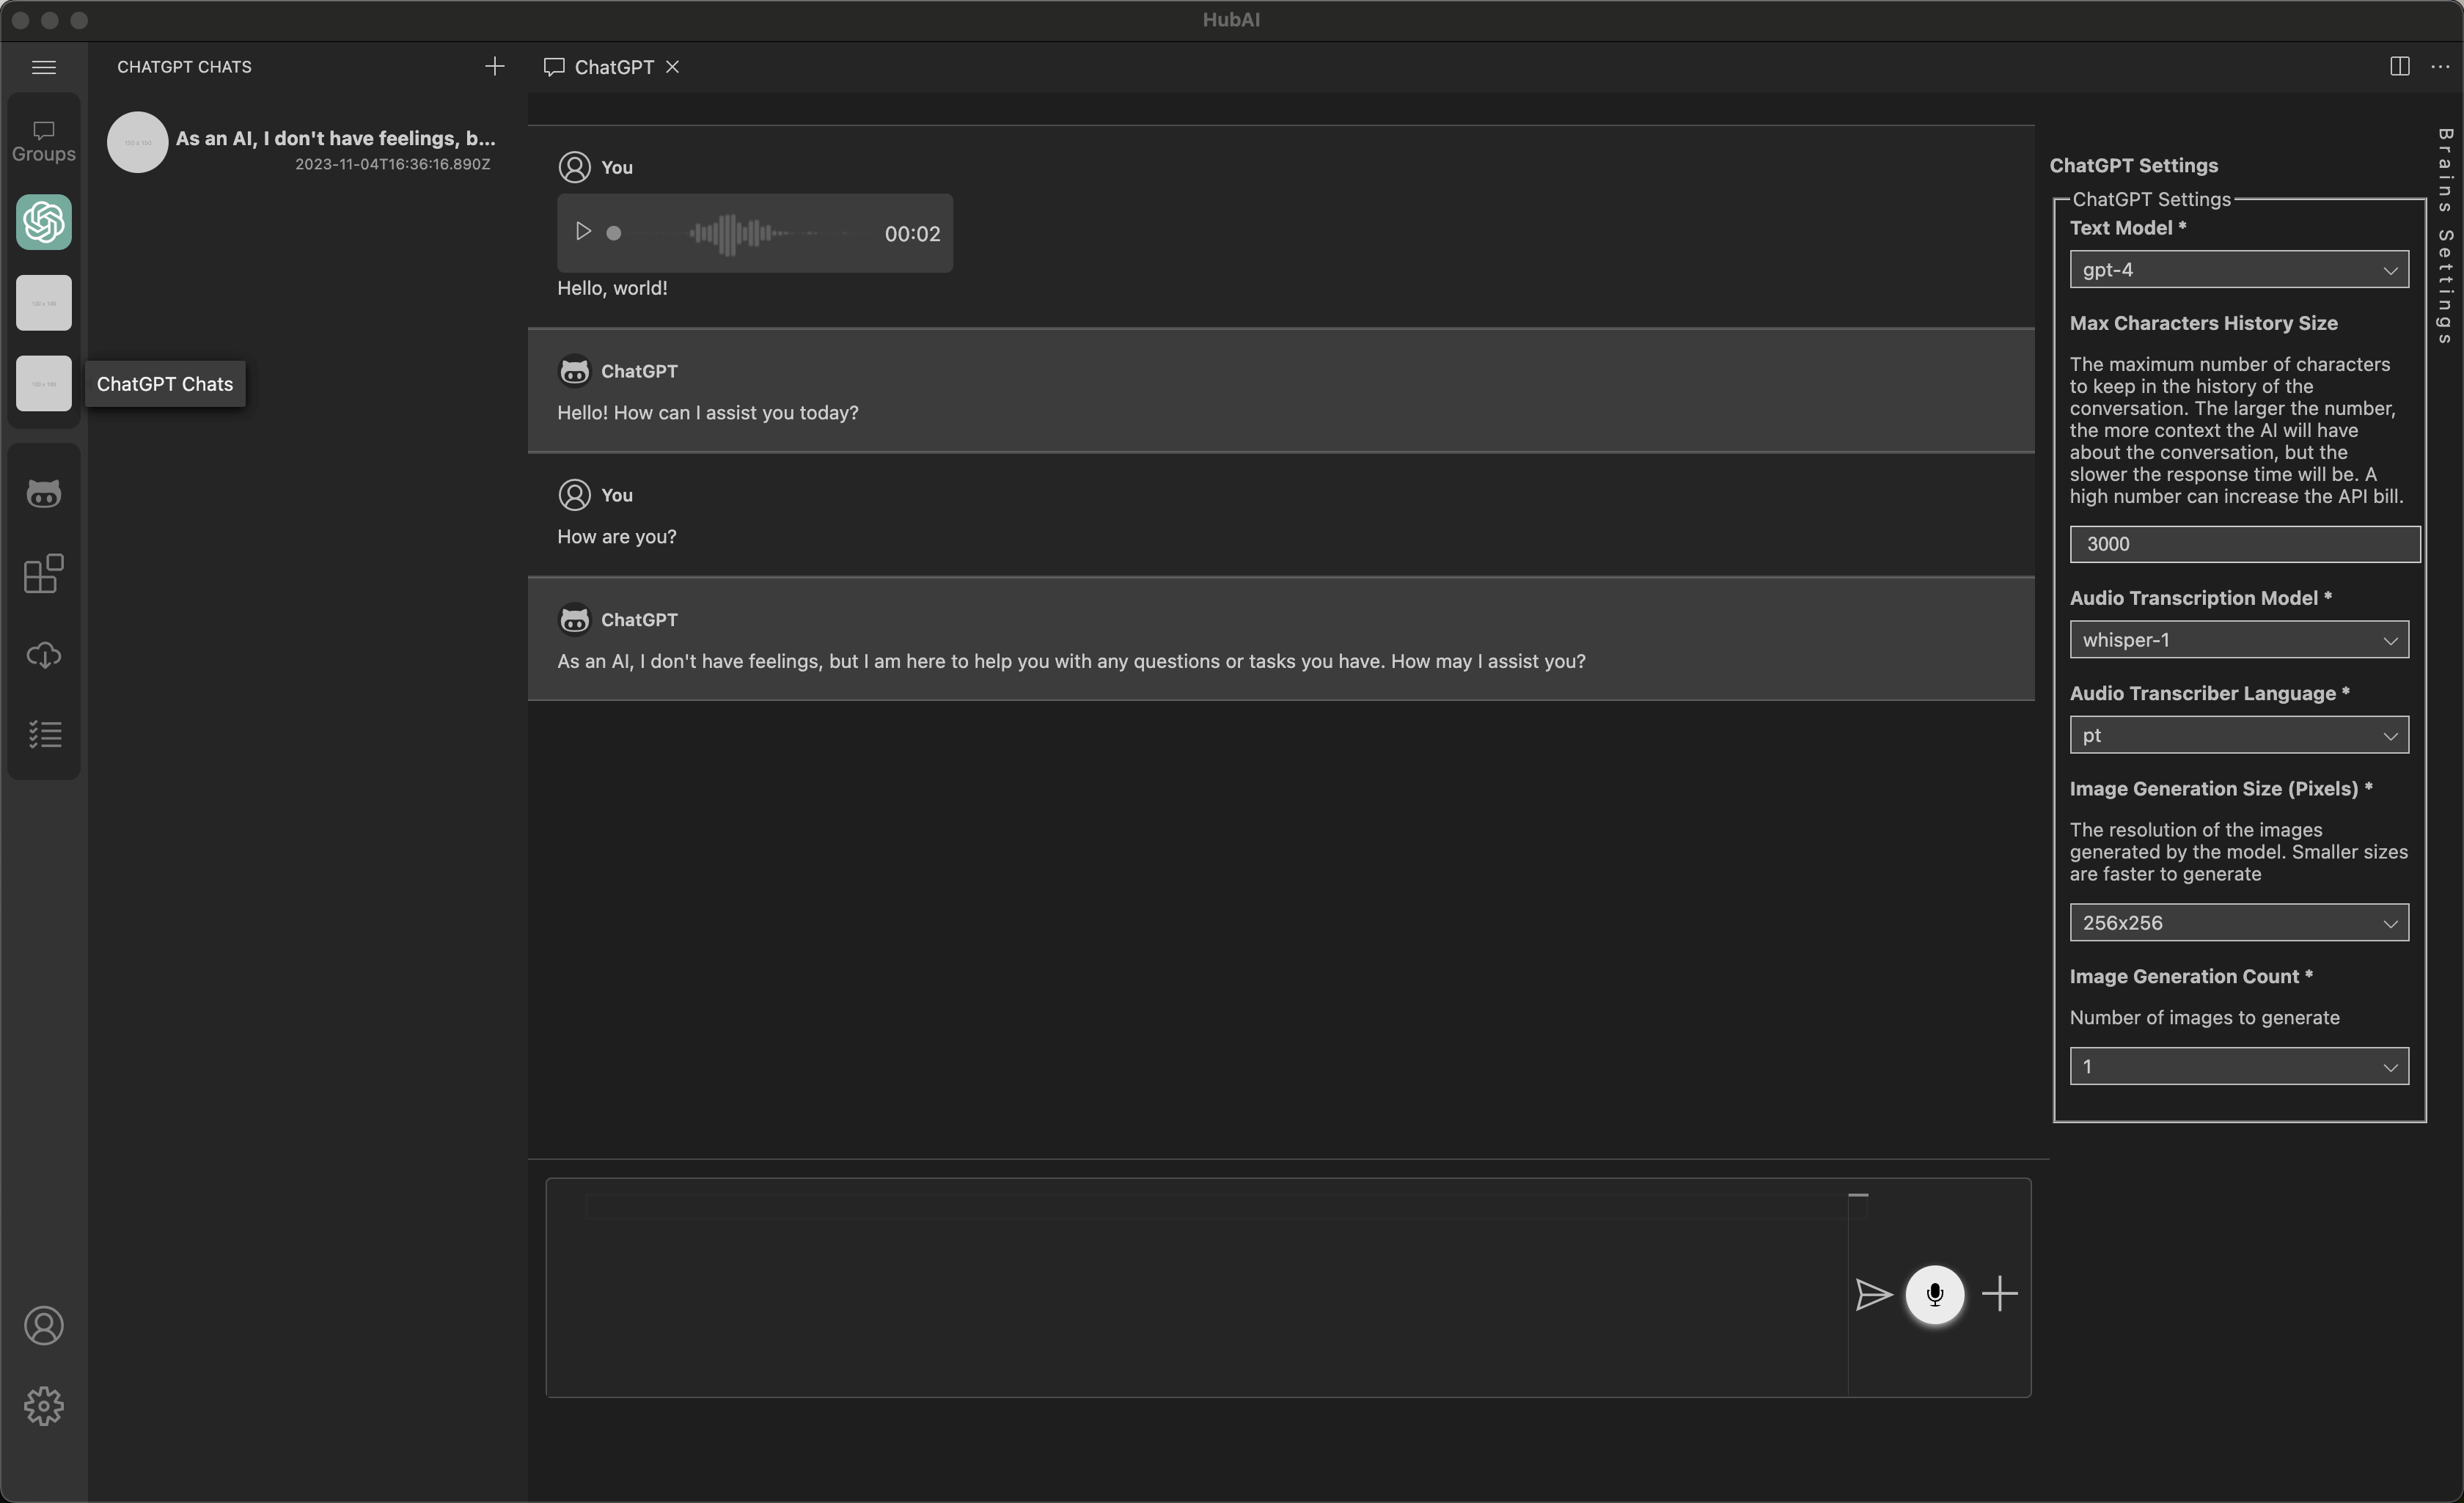This screenshot has width=2464, height=1503.
Task: Click the audio duration 00:02 label
Action: coord(912,234)
